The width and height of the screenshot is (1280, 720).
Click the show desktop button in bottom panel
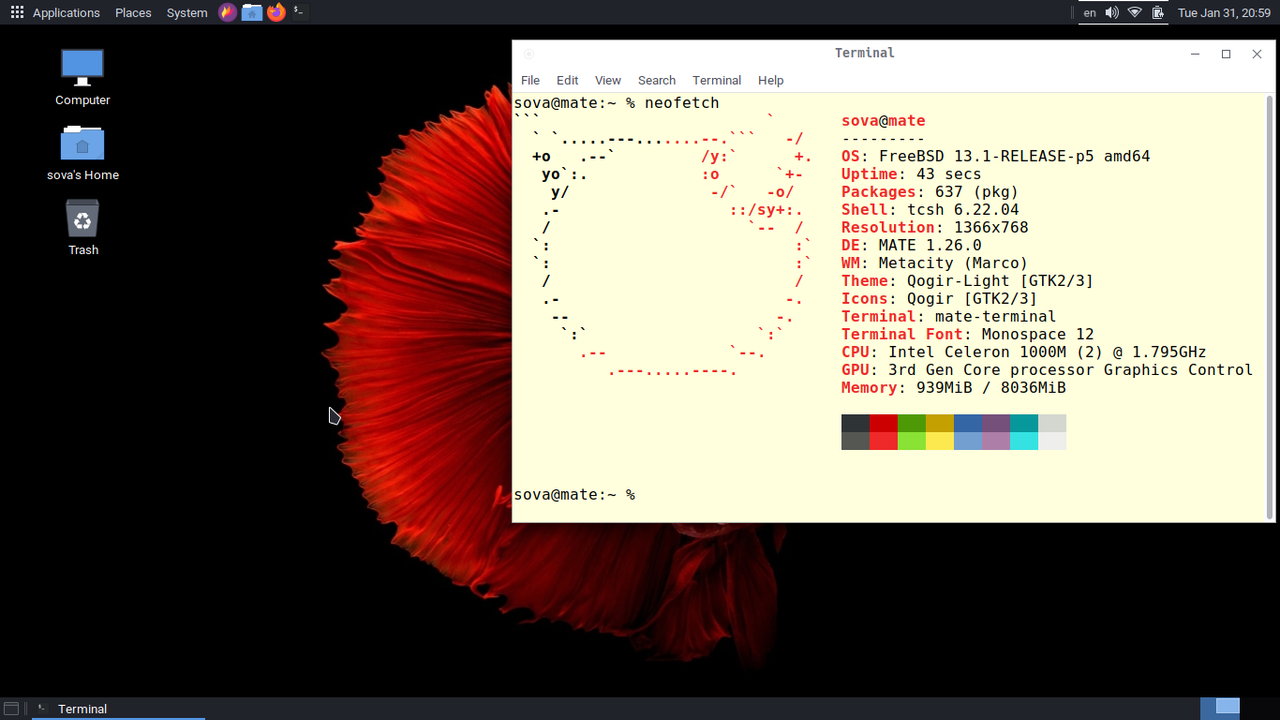(x=12, y=709)
